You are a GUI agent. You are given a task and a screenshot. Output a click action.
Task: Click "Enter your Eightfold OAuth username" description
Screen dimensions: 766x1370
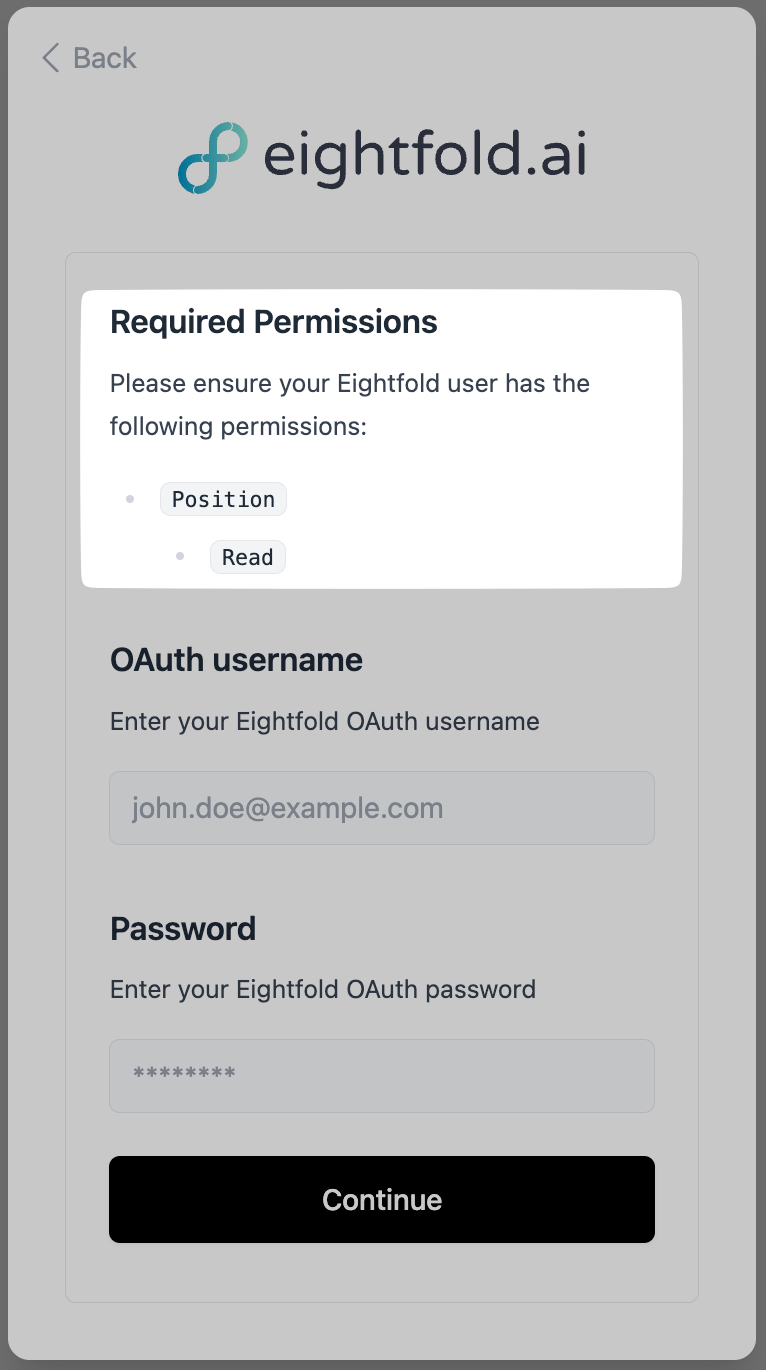324,721
